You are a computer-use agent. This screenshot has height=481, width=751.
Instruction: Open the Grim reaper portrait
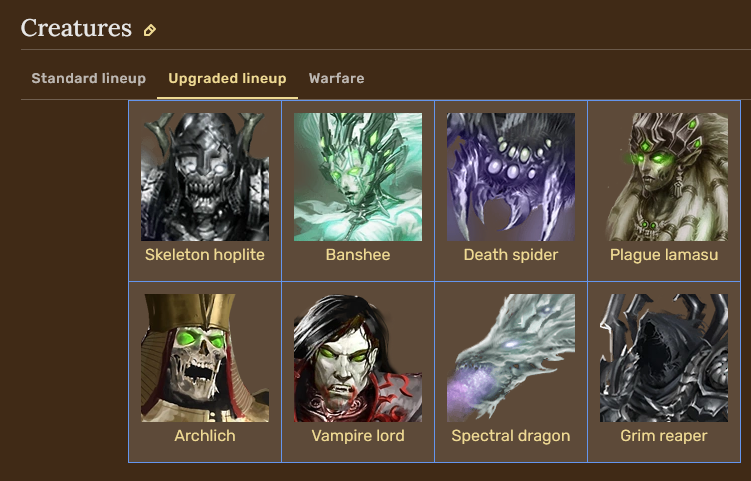664,358
